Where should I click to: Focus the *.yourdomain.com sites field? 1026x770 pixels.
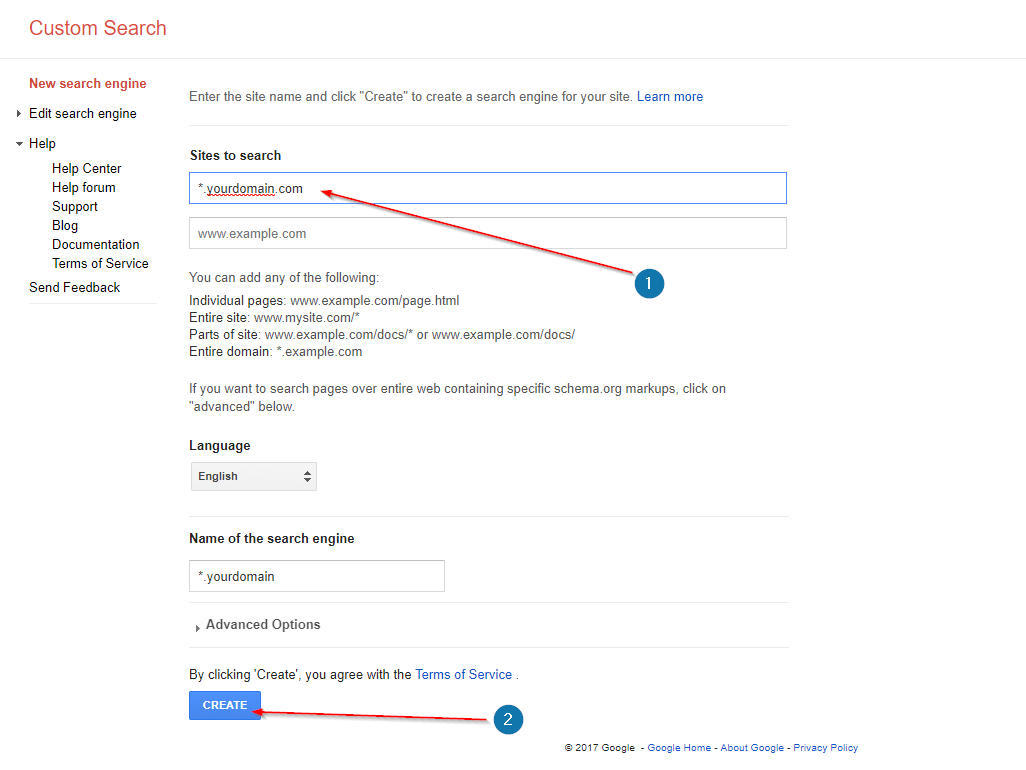click(x=487, y=188)
